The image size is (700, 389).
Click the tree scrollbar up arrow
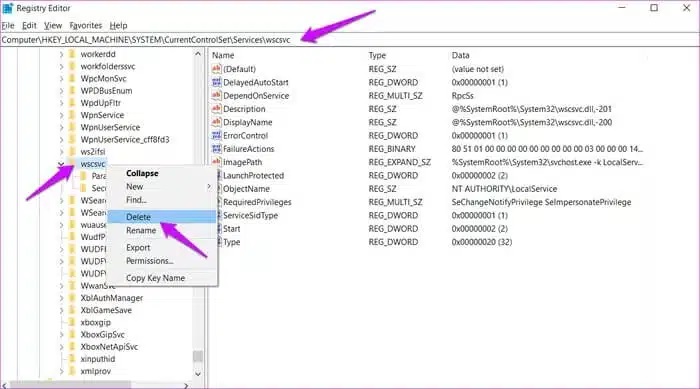pyautogui.click(x=198, y=54)
